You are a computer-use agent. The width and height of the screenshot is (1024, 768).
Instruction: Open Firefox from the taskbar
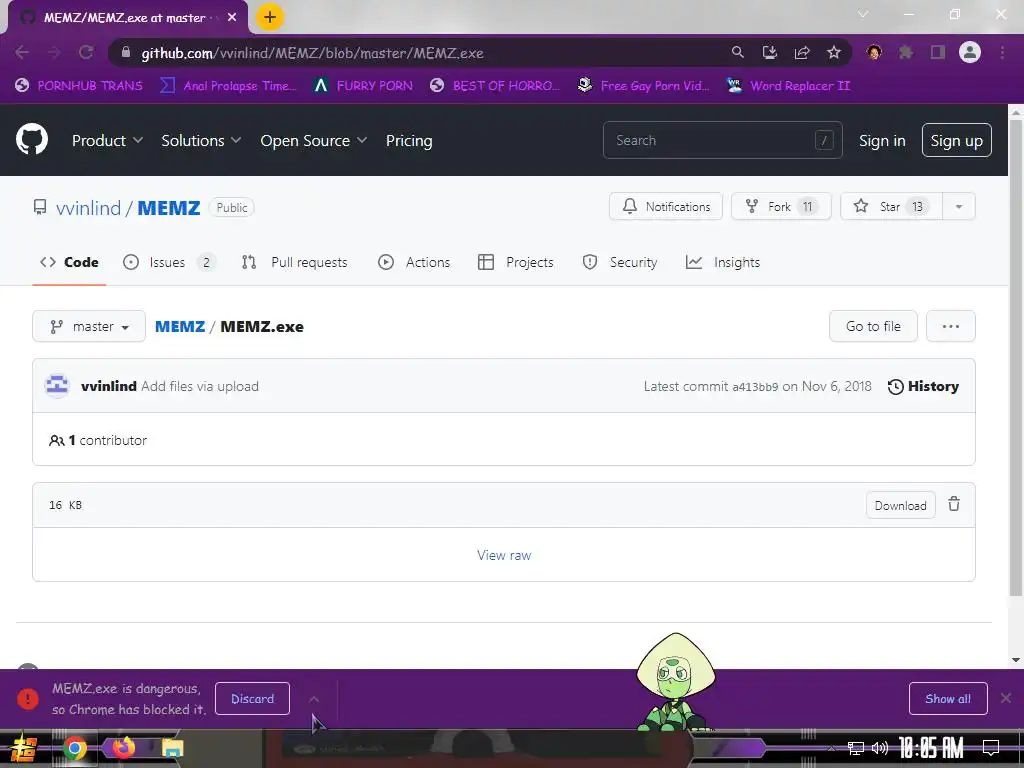[123, 747]
